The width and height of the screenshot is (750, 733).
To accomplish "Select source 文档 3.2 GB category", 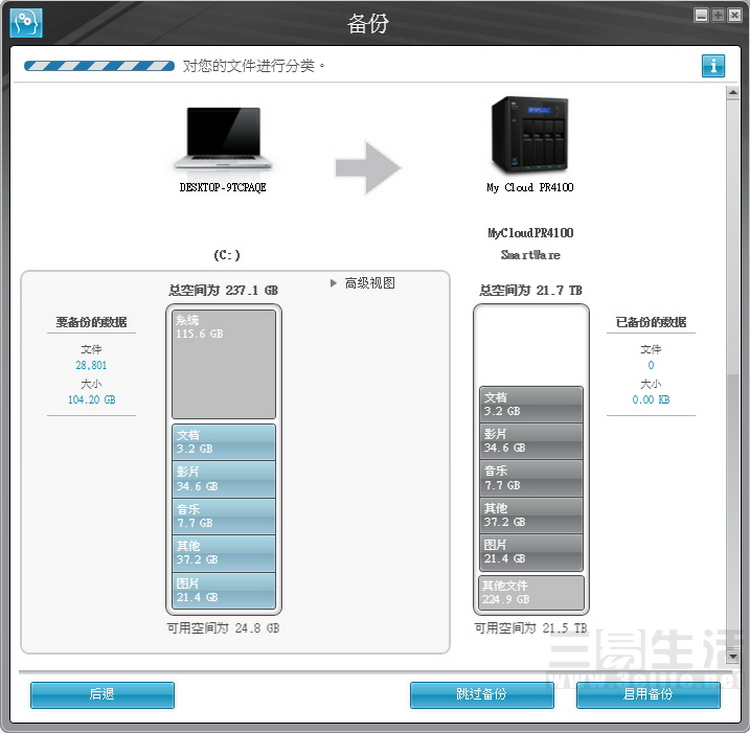I will pos(223,442).
